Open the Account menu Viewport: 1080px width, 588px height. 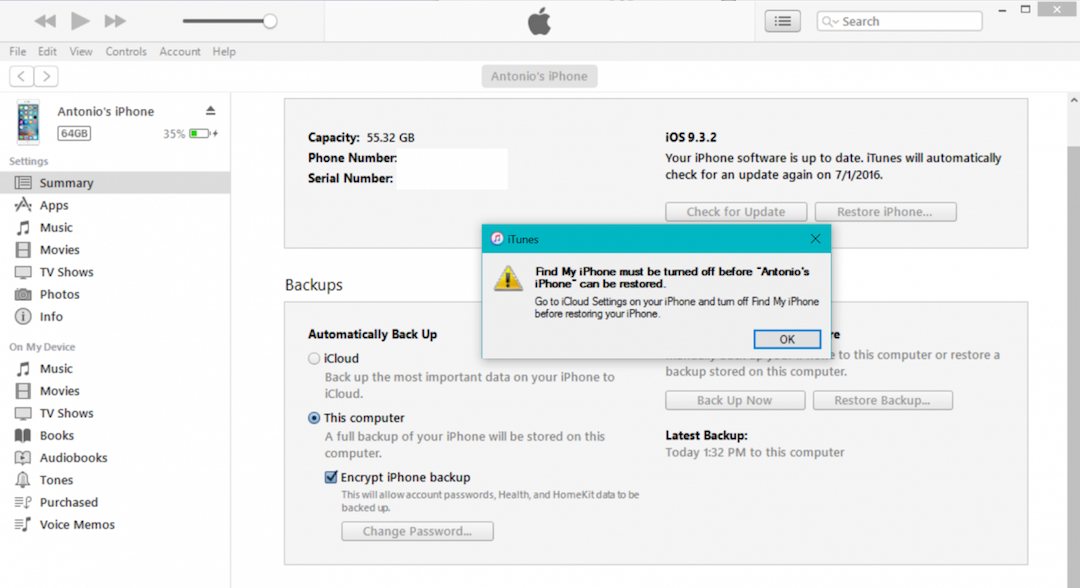pyautogui.click(x=180, y=51)
